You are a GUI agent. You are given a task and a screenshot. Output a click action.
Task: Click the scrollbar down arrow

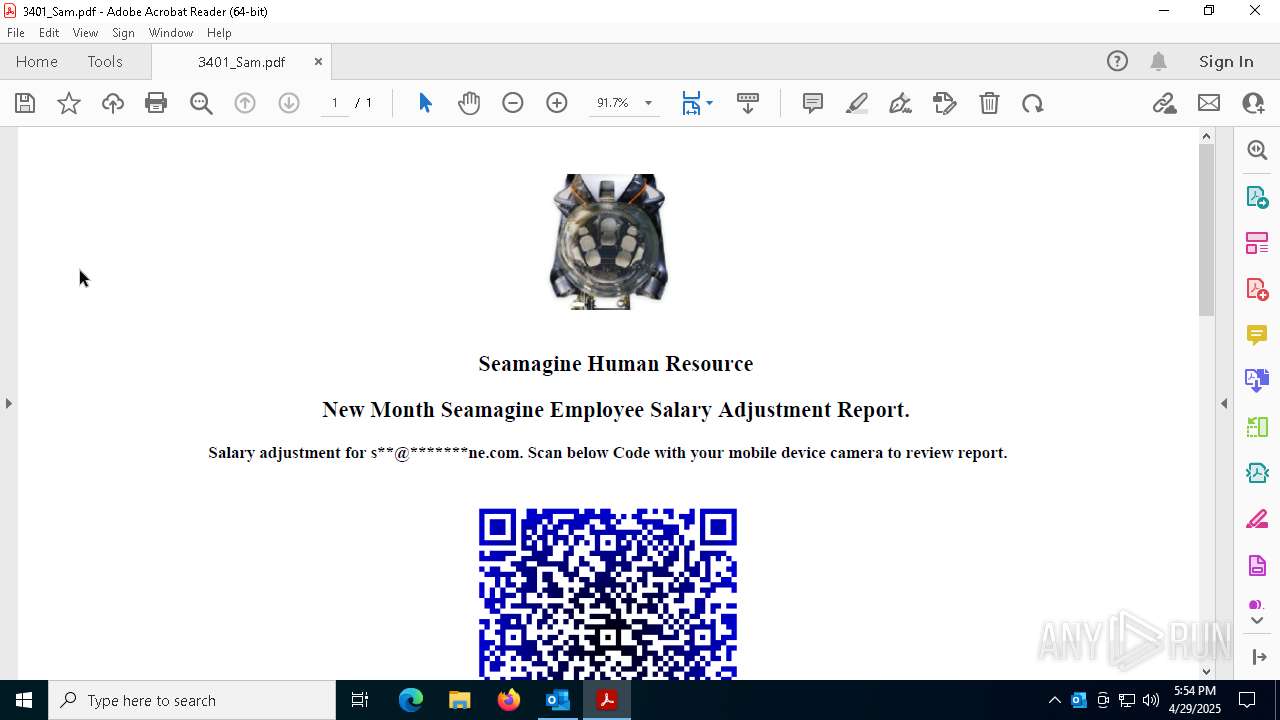[x=1206, y=671]
